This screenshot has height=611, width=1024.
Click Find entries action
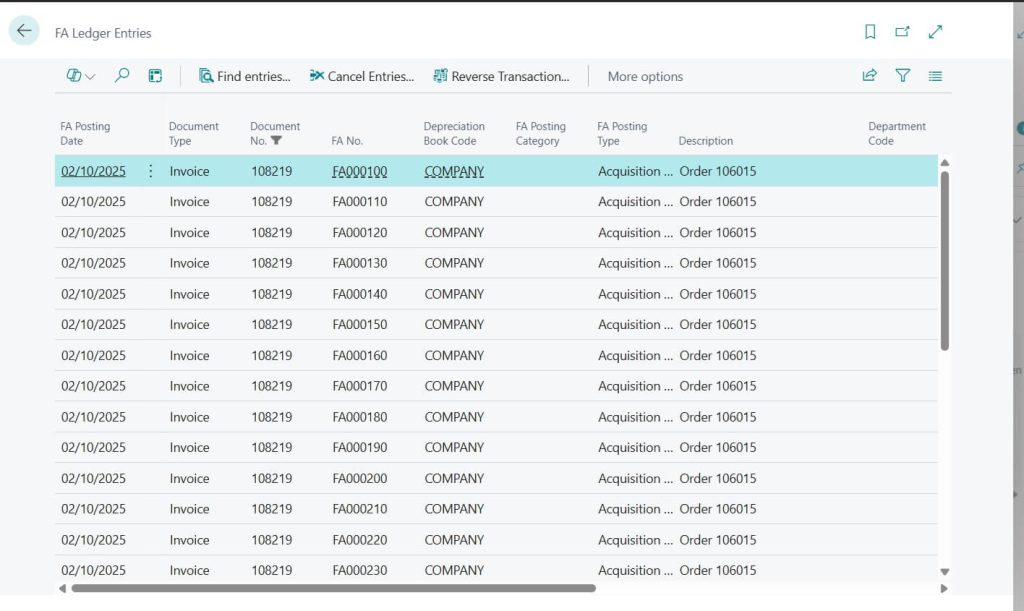[244, 76]
